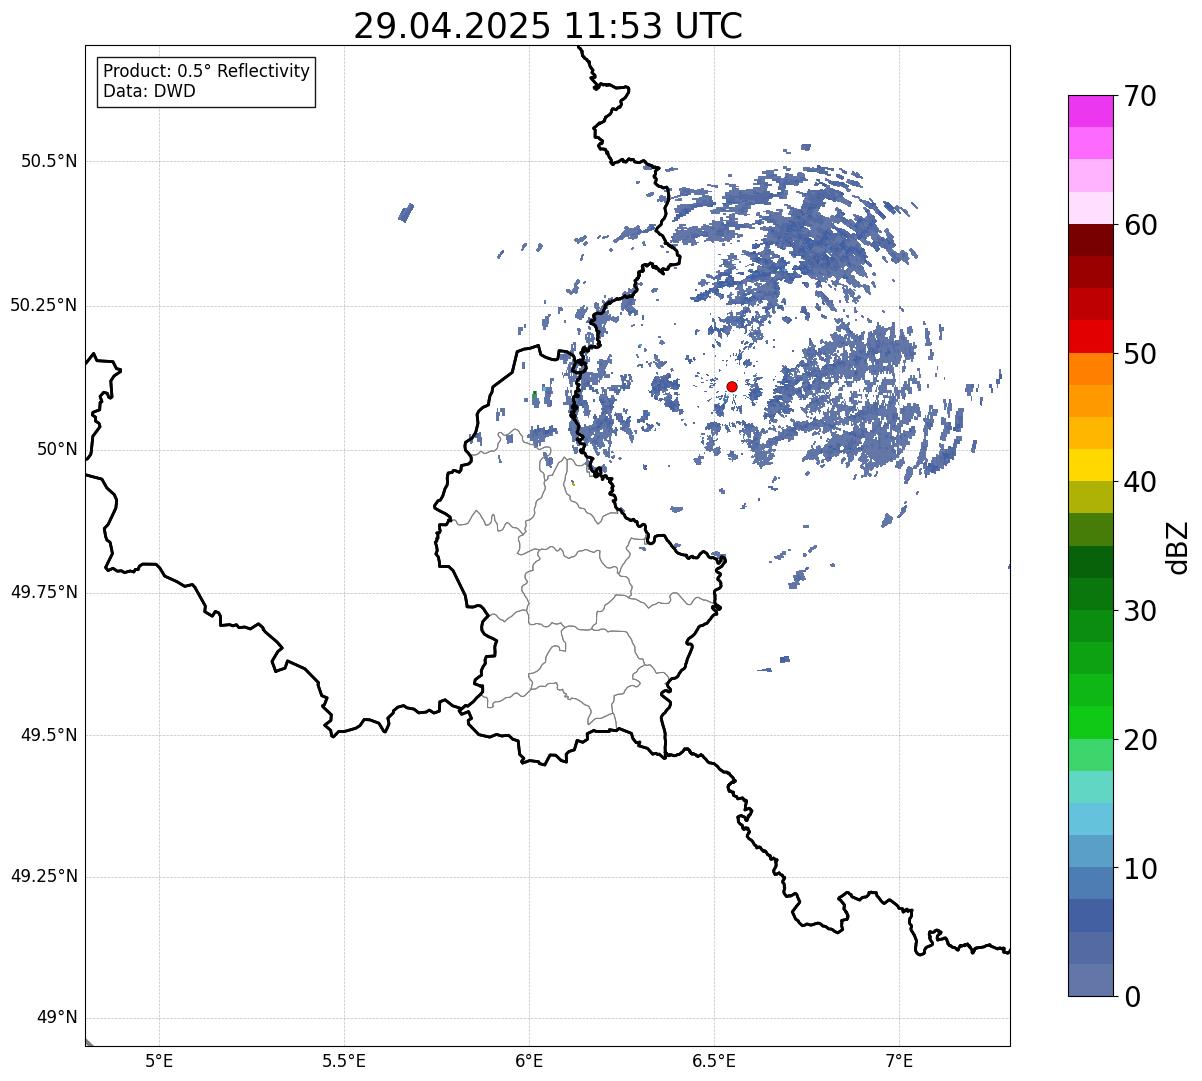The image size is (1202, 1081).
Task: Click the magenta top colorbar segment
Action: [1091, 111]
